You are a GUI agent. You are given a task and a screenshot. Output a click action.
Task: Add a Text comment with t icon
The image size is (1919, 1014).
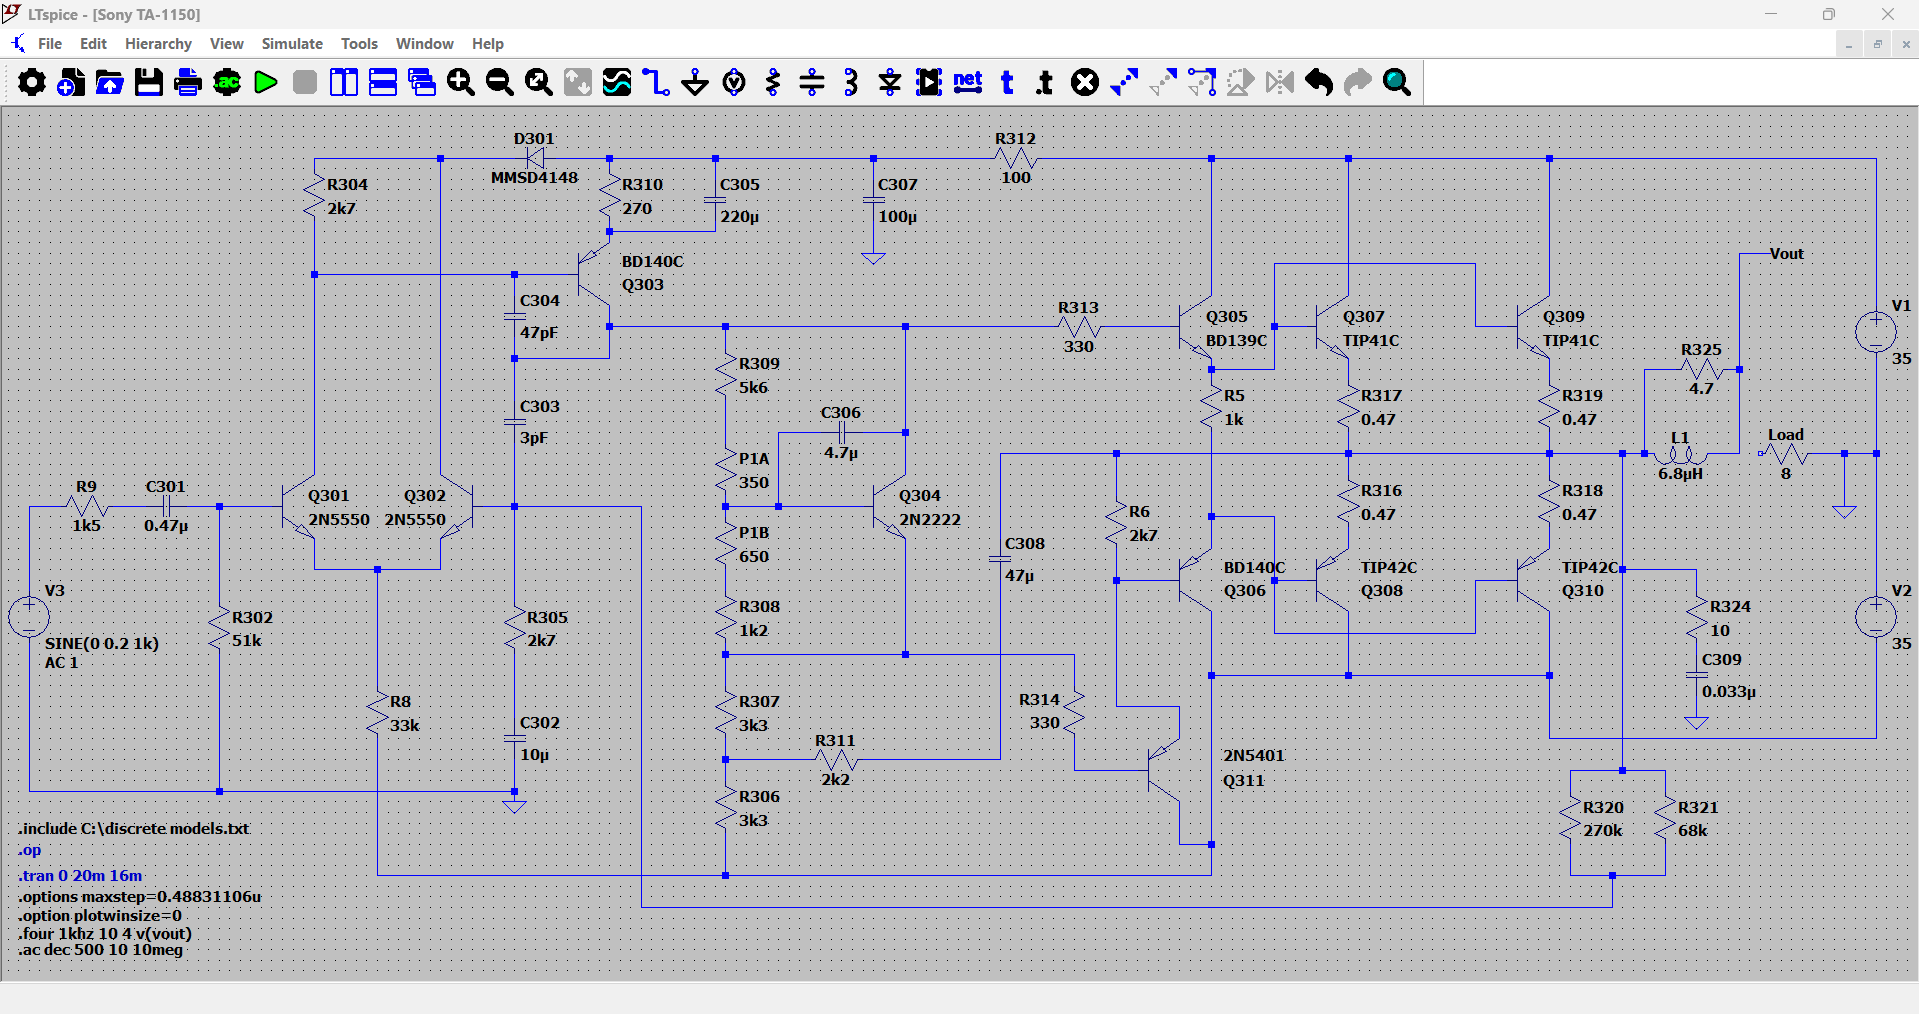(1007, 82)
